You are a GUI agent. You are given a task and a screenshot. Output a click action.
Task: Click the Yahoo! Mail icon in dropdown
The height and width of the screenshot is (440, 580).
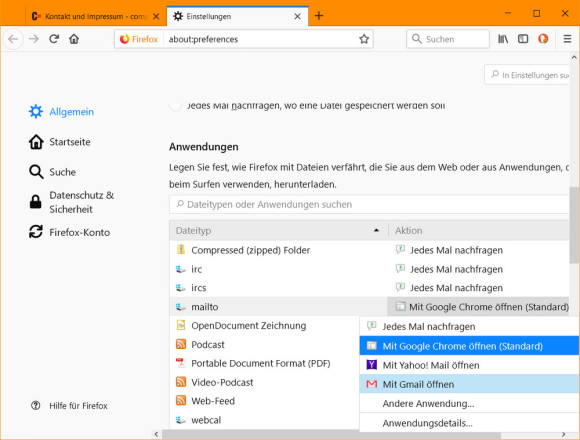[371, 365]
